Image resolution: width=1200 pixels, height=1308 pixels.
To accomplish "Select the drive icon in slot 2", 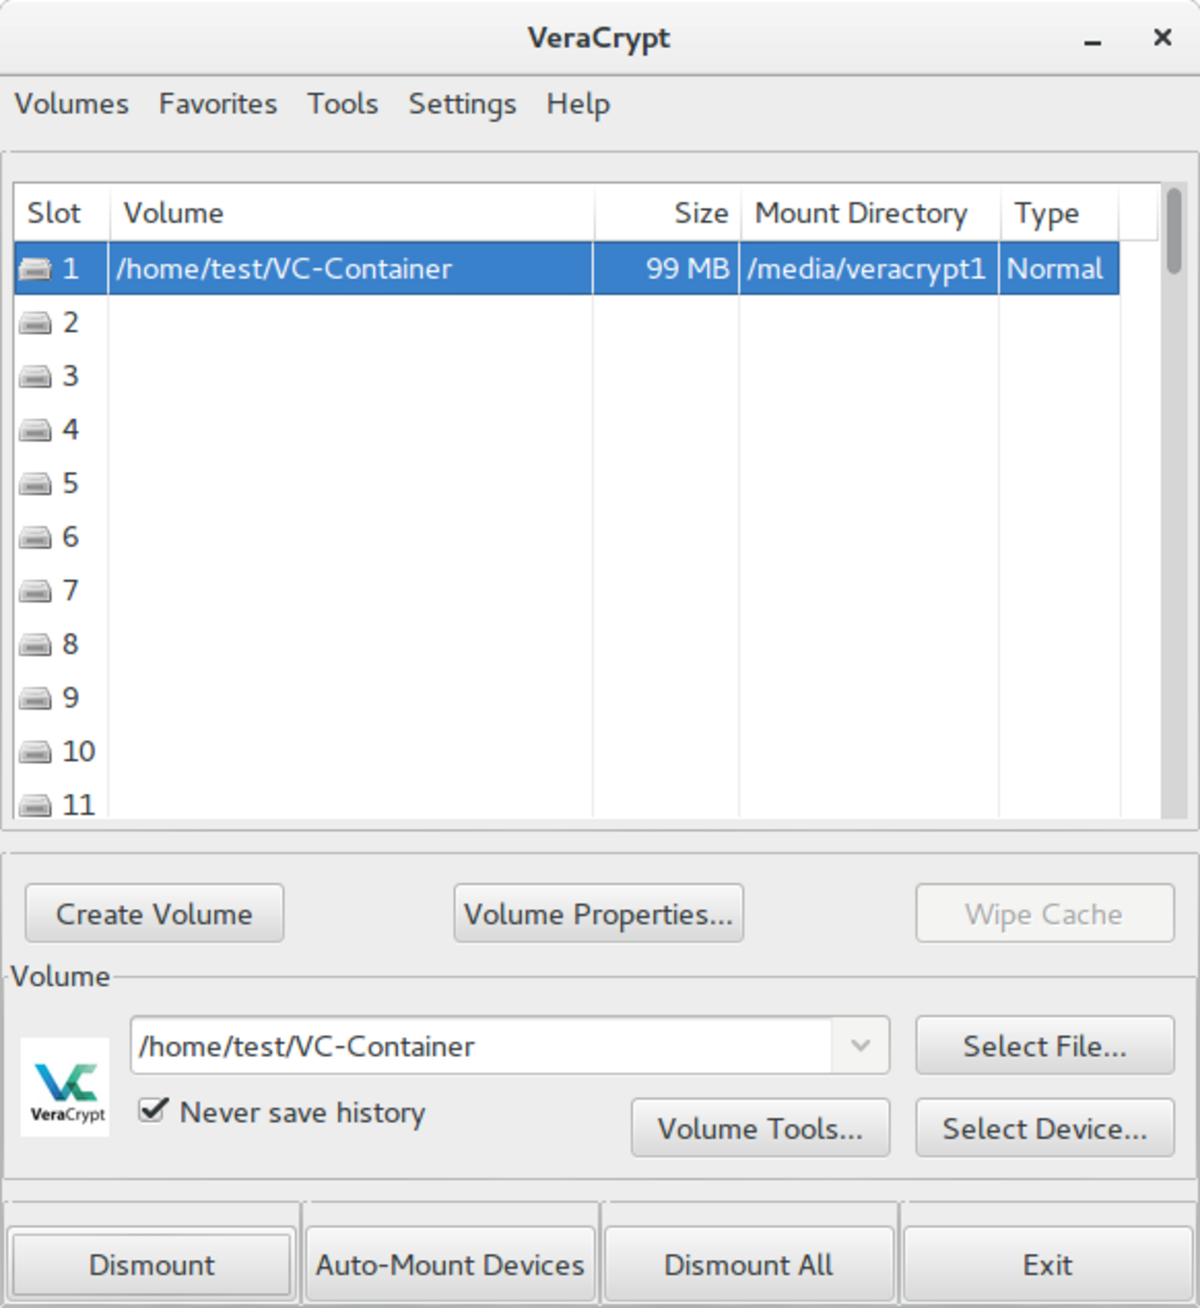I will pos(35,323).
